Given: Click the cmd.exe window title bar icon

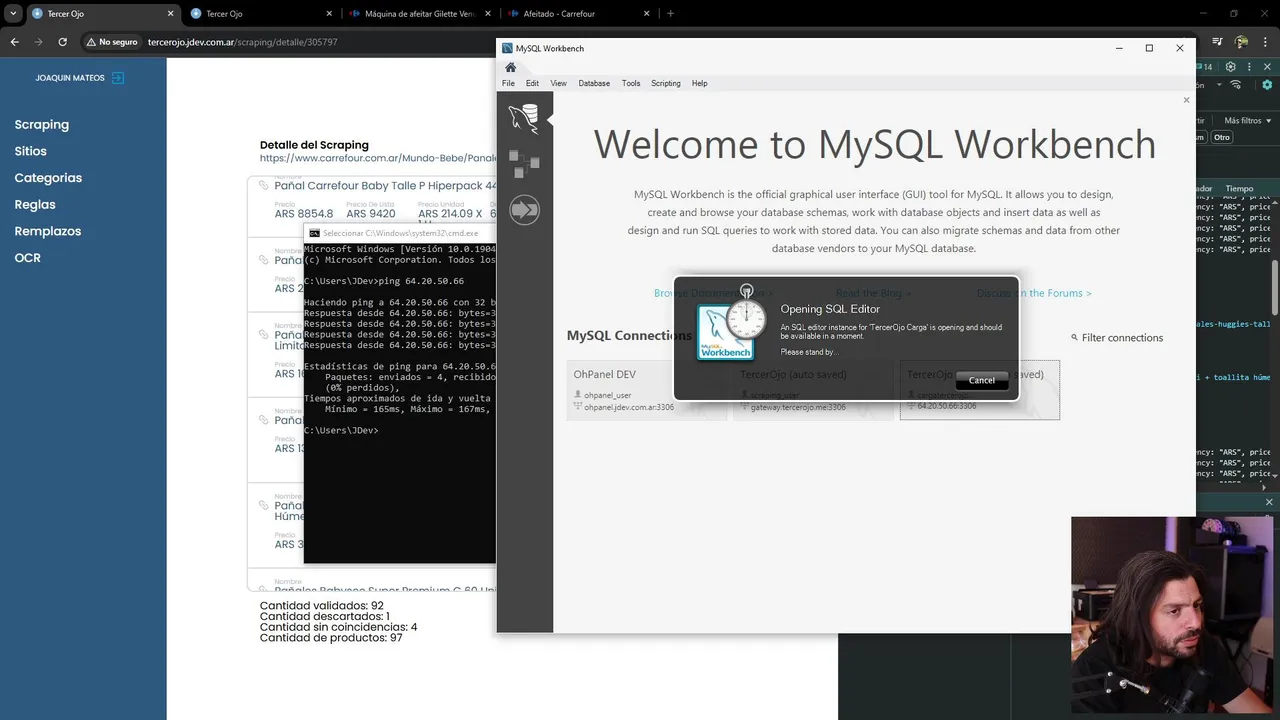Looking at the screenshot, I should pyautogui.click(x=314, y=233).
